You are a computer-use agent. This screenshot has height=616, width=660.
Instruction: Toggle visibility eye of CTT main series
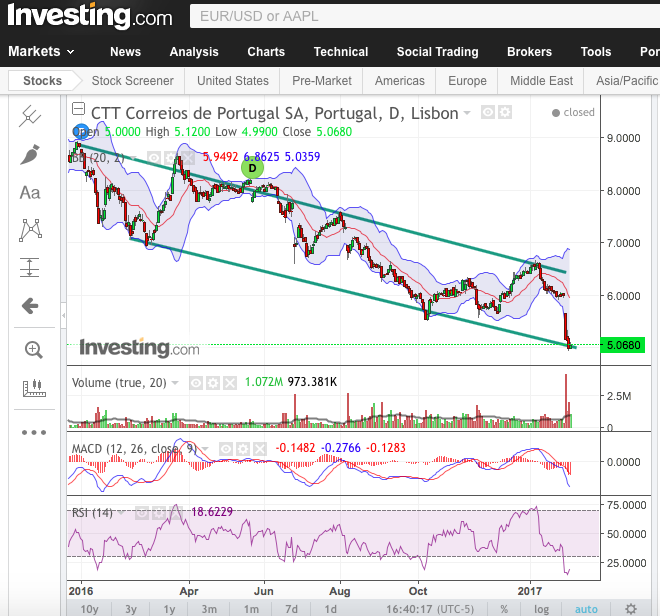[x=488, y=112]
